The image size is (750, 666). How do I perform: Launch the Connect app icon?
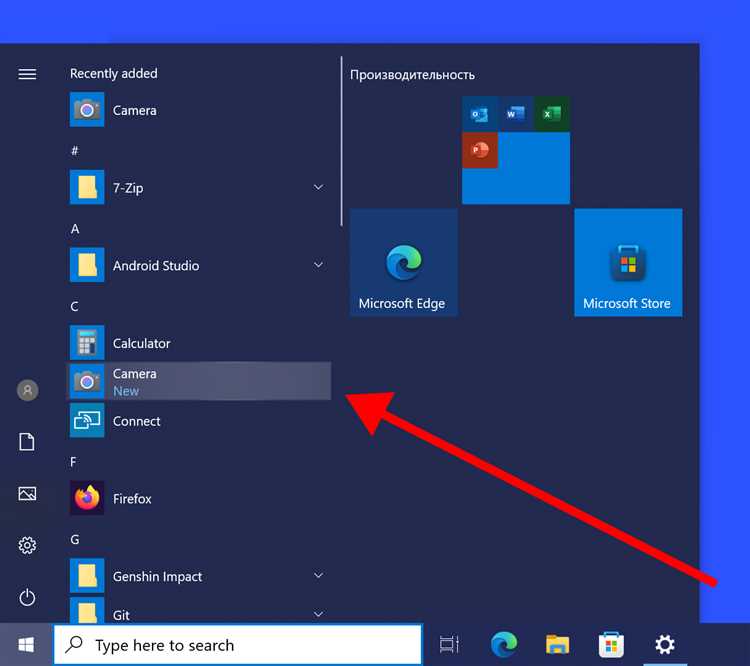point(87,420)
